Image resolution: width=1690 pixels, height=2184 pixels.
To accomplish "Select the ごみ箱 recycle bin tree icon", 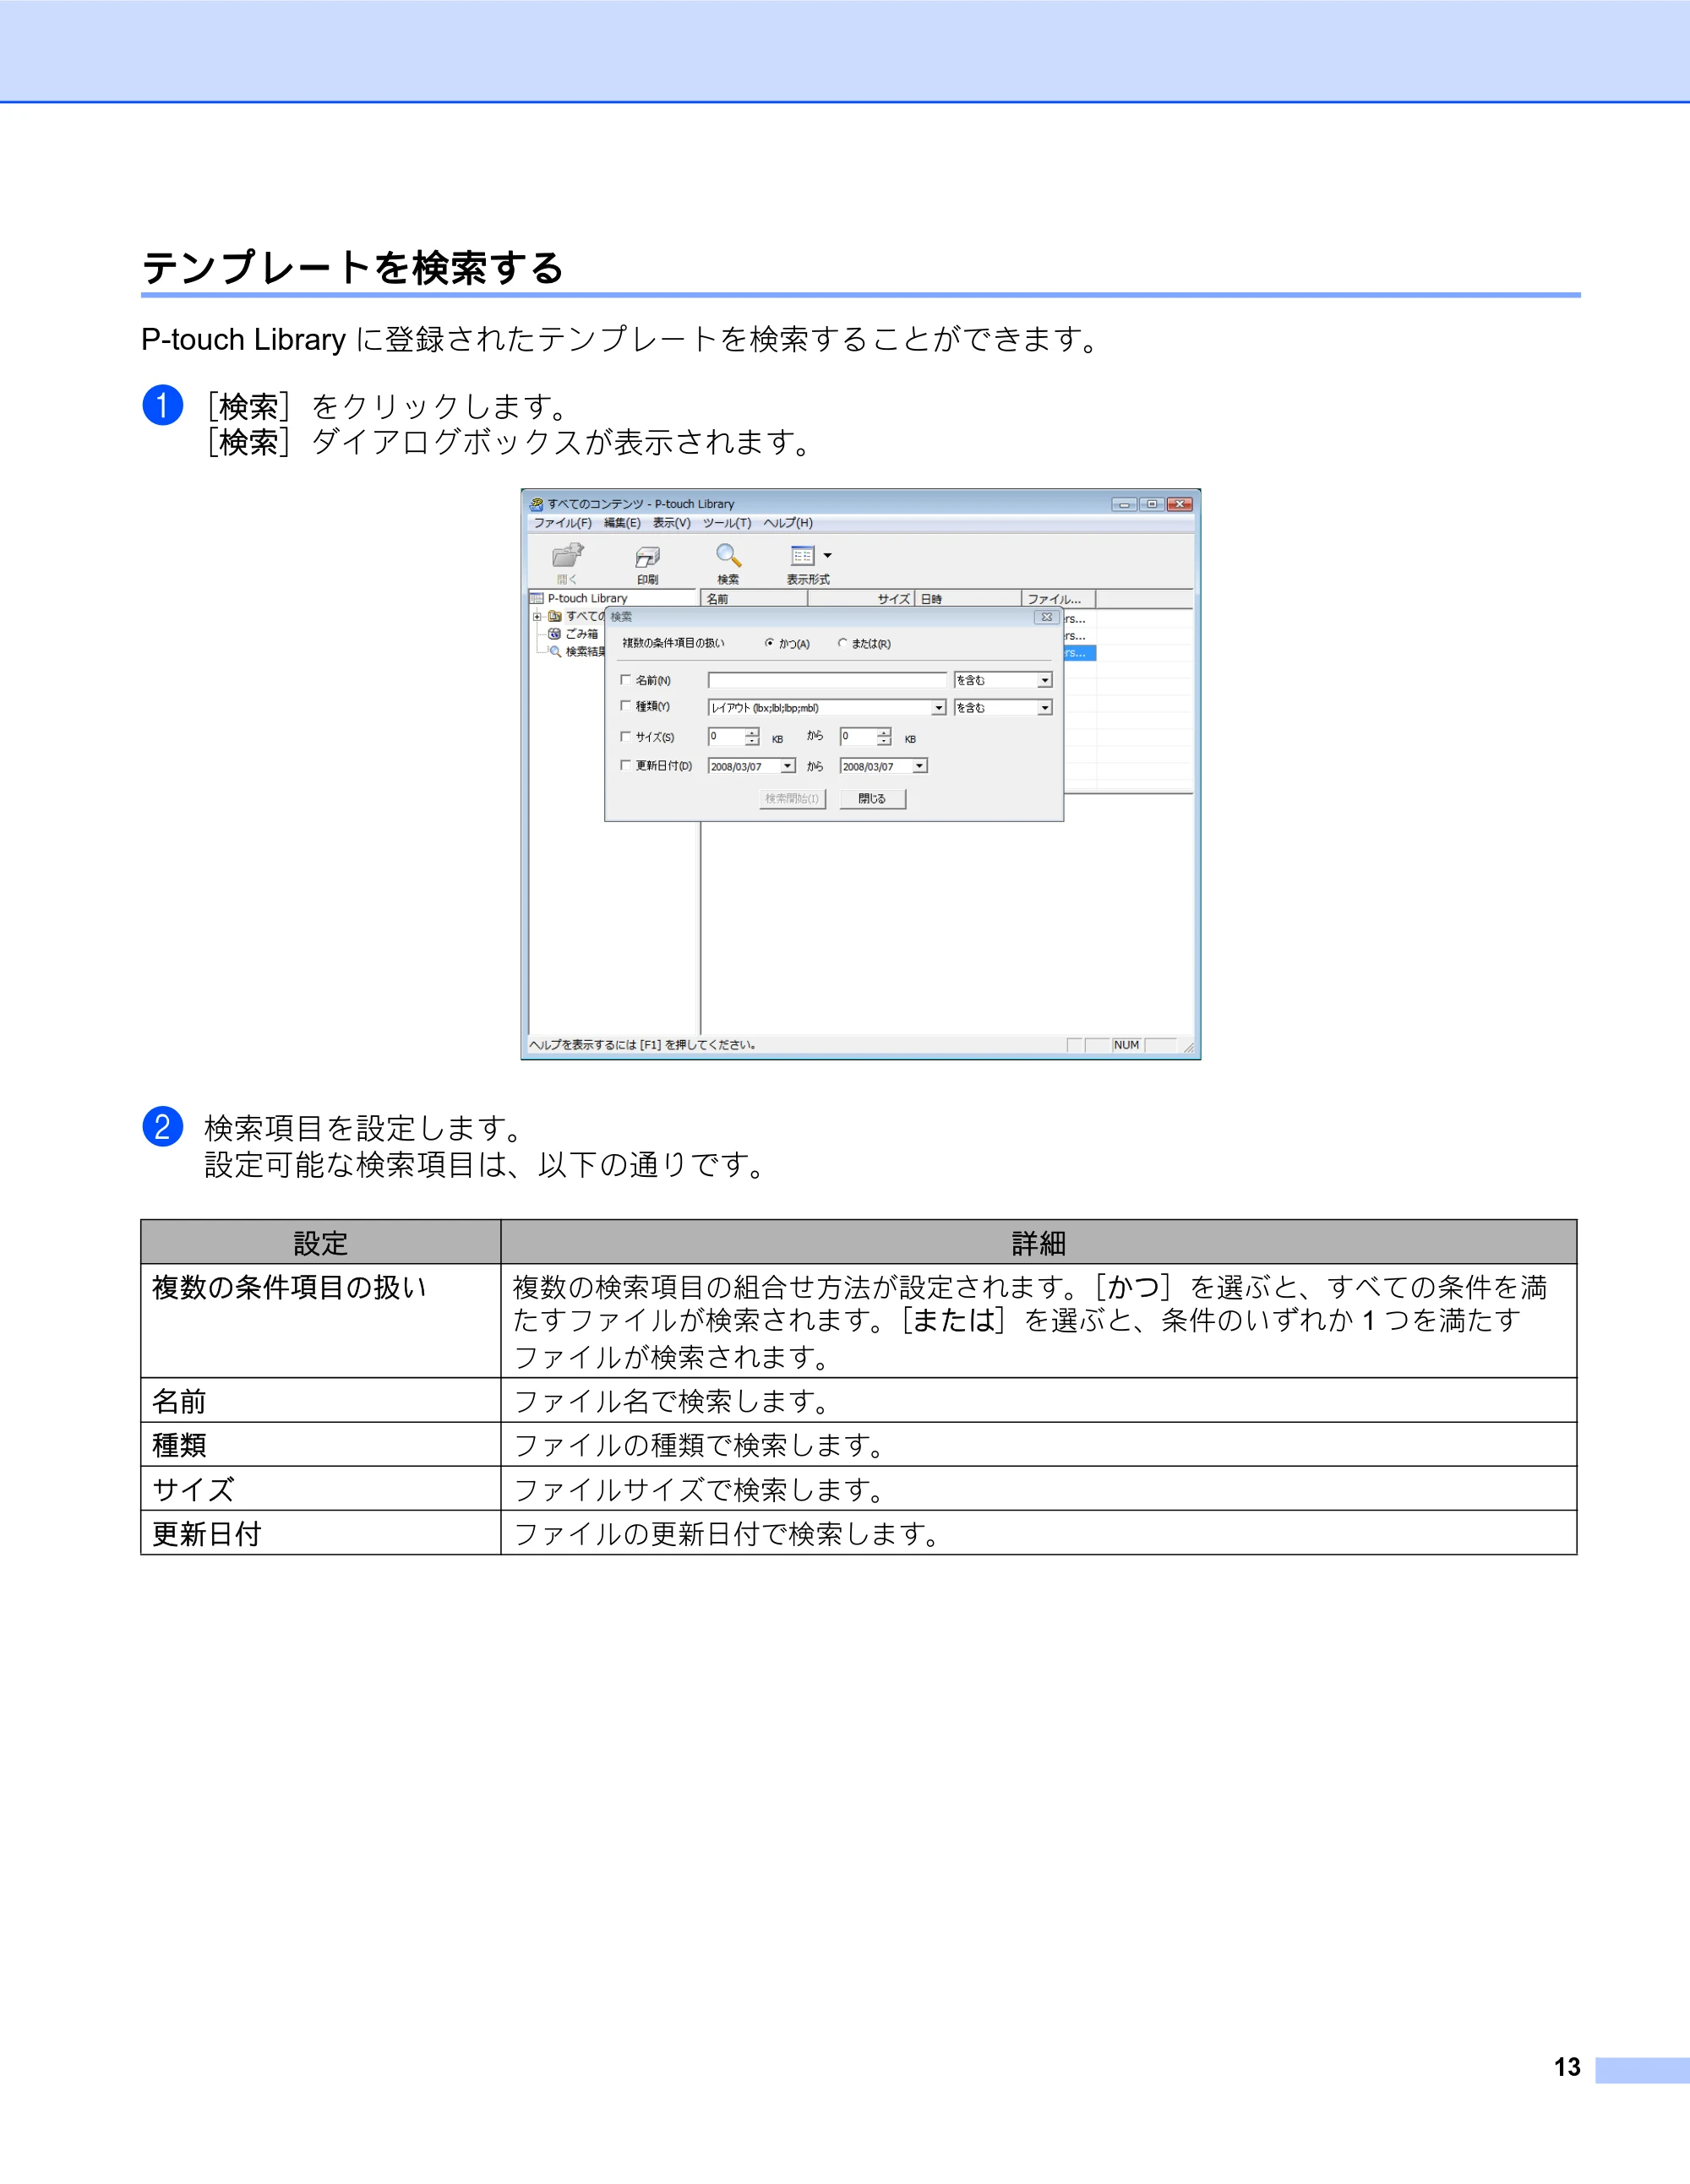I will (555, 634).
